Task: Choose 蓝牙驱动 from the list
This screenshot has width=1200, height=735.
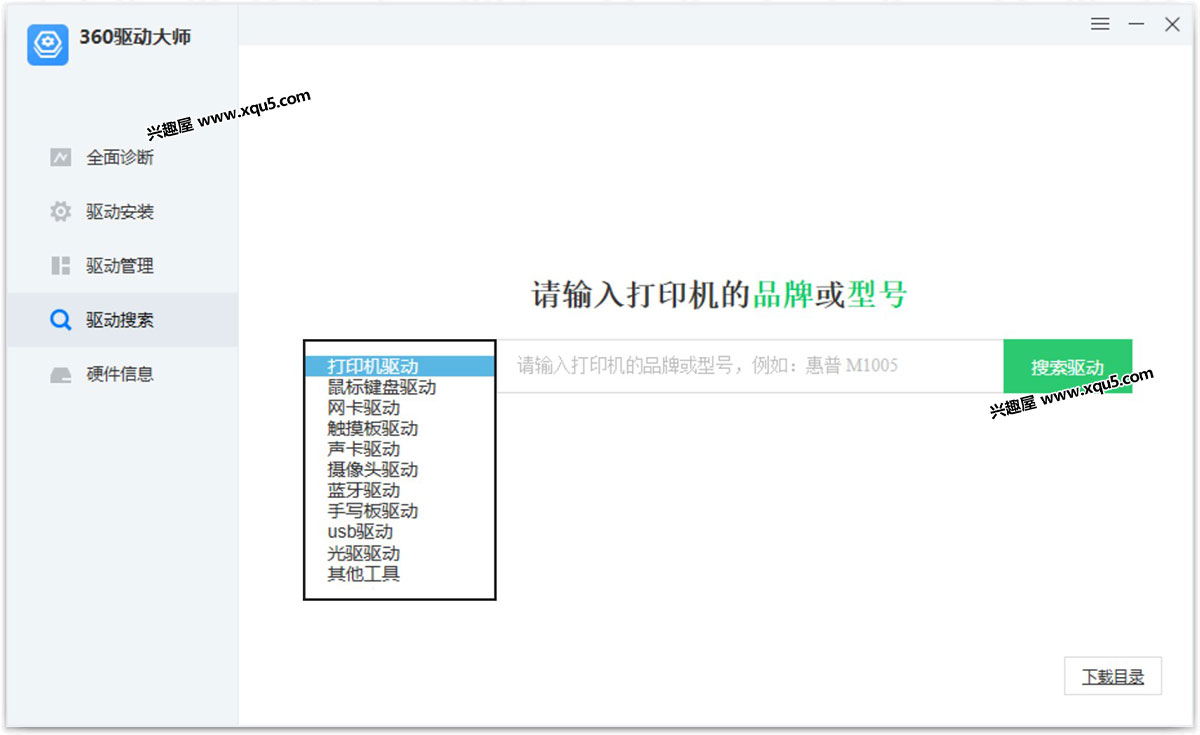Action: (x=399, y=491)
